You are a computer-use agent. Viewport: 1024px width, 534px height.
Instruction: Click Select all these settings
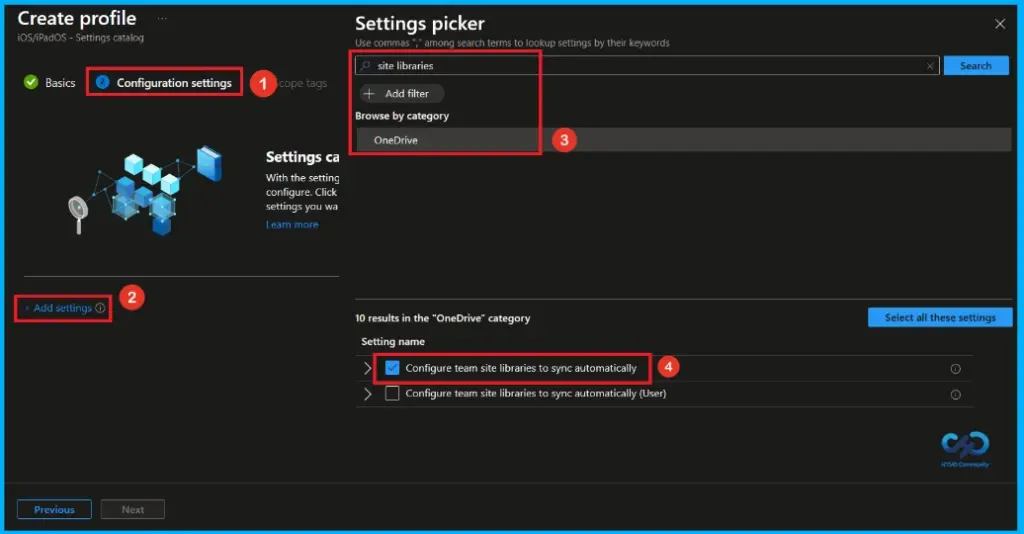click(940, 318)
